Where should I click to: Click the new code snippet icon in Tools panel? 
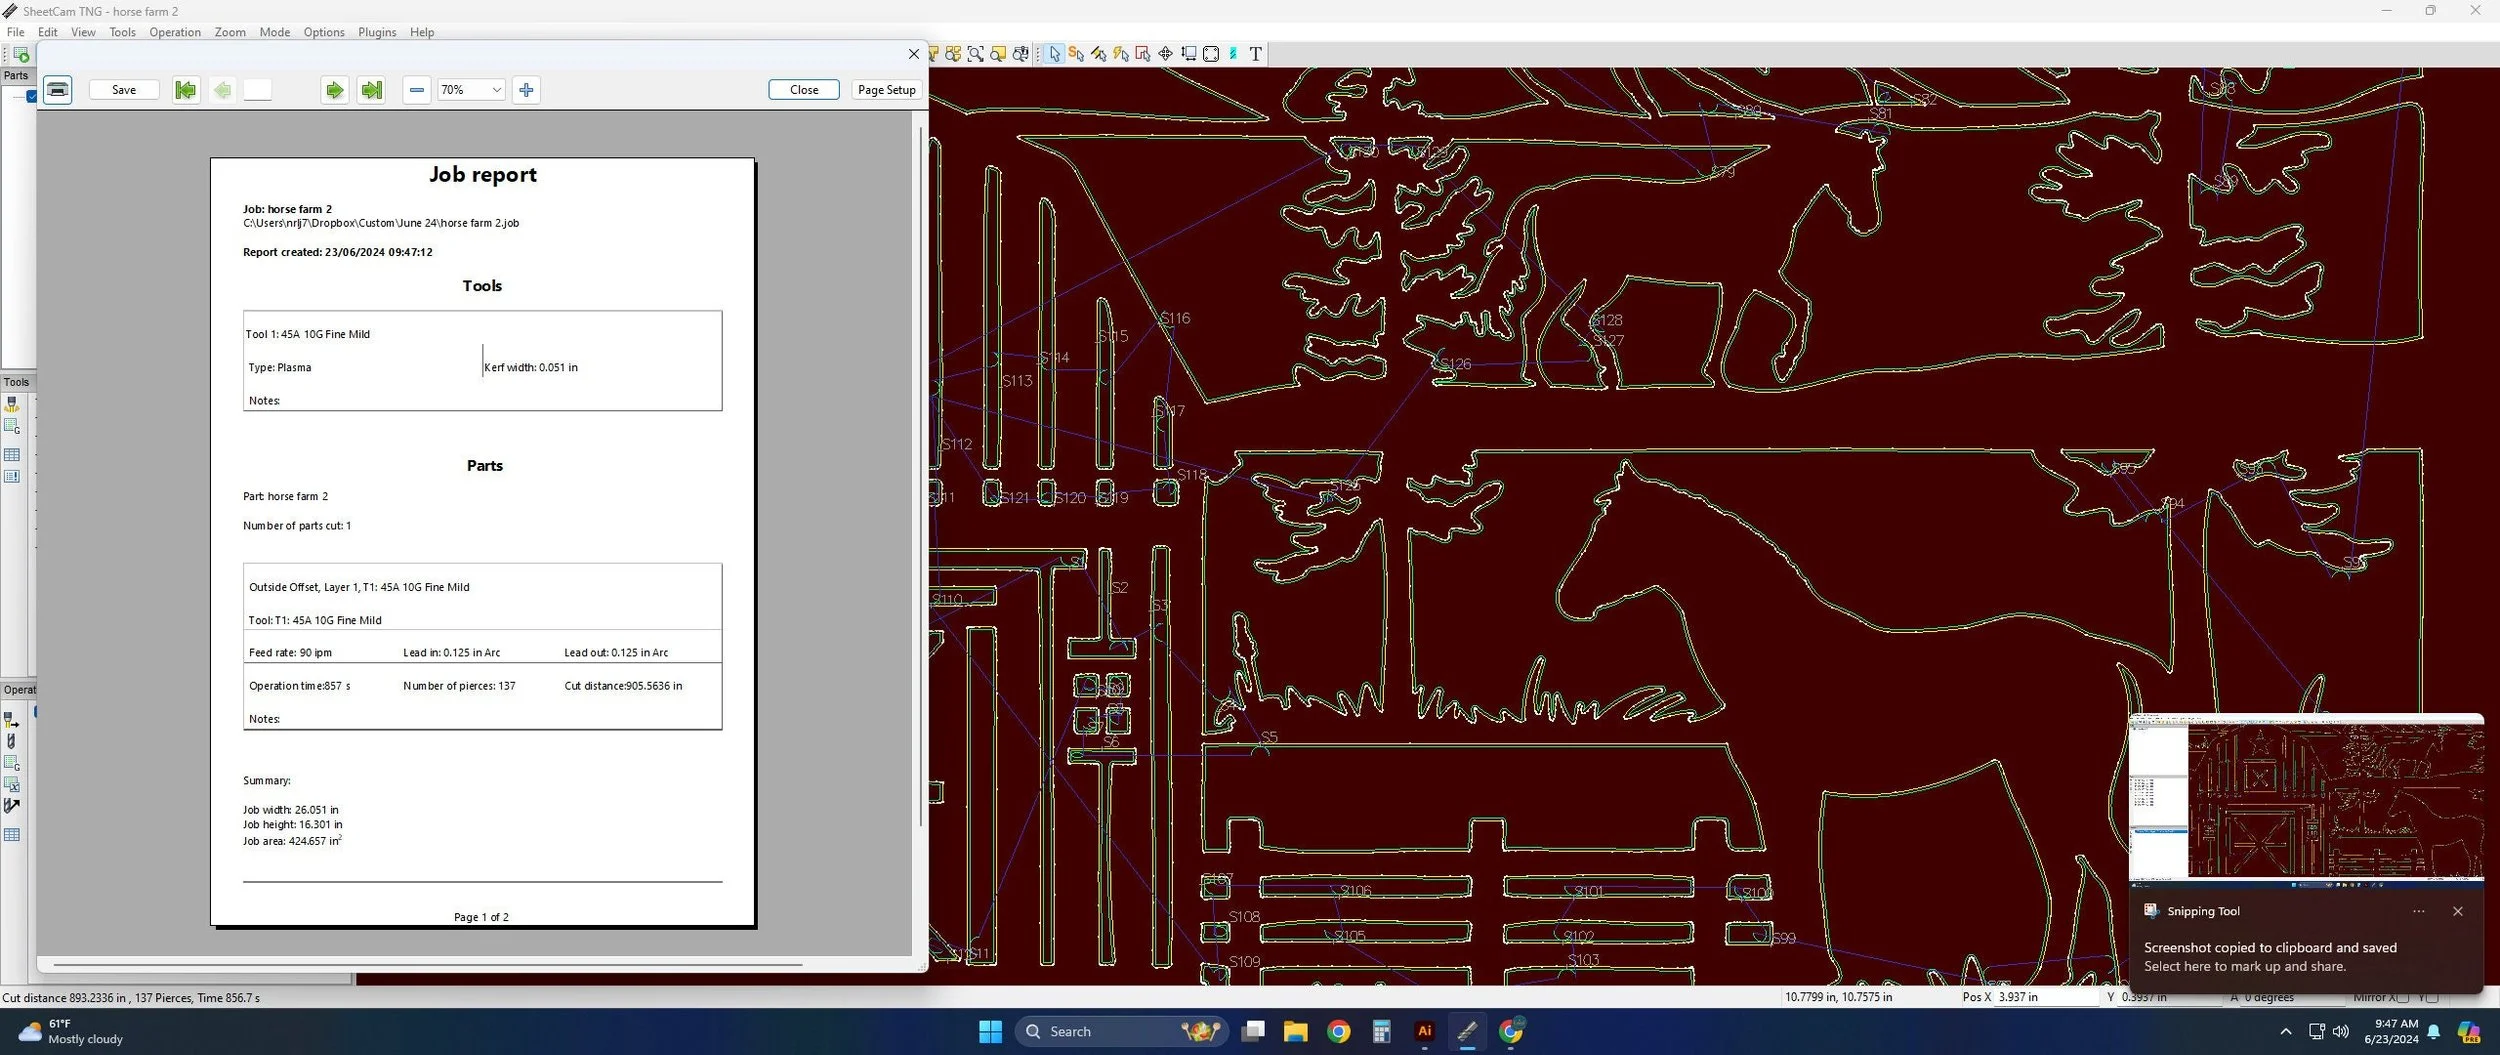click(x=12, y=427)
